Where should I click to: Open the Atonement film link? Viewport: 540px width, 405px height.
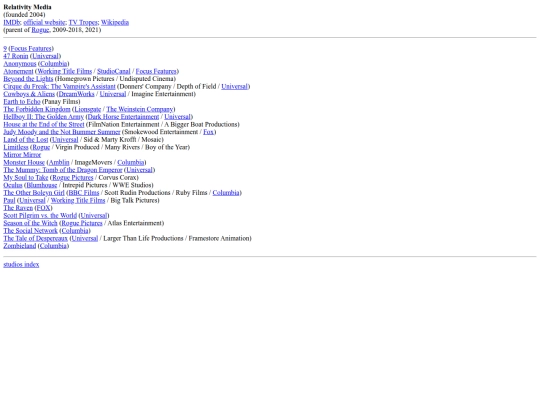coord(18,71)
